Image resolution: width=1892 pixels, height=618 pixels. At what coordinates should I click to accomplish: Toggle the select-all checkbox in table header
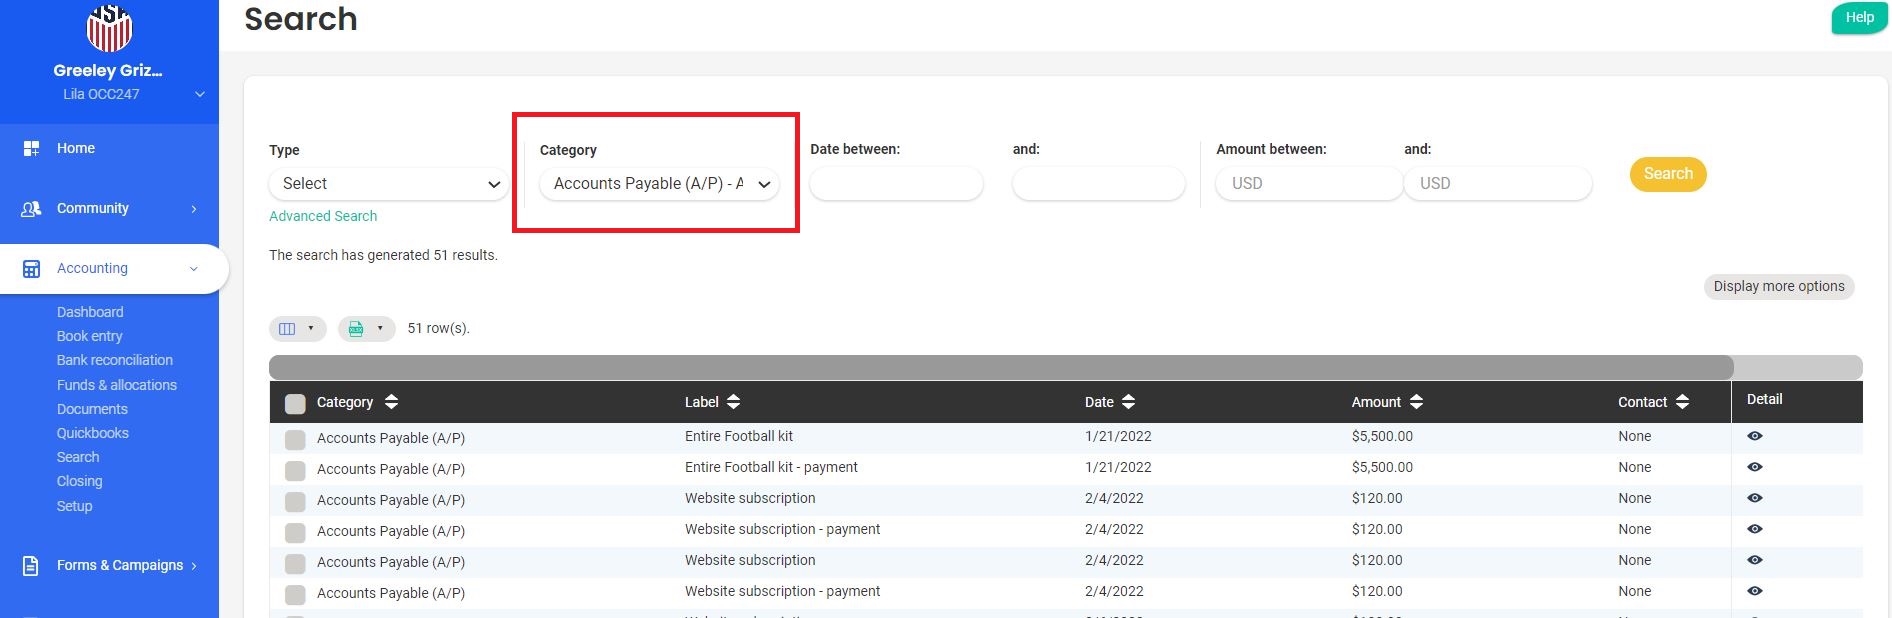pos(295,404)
